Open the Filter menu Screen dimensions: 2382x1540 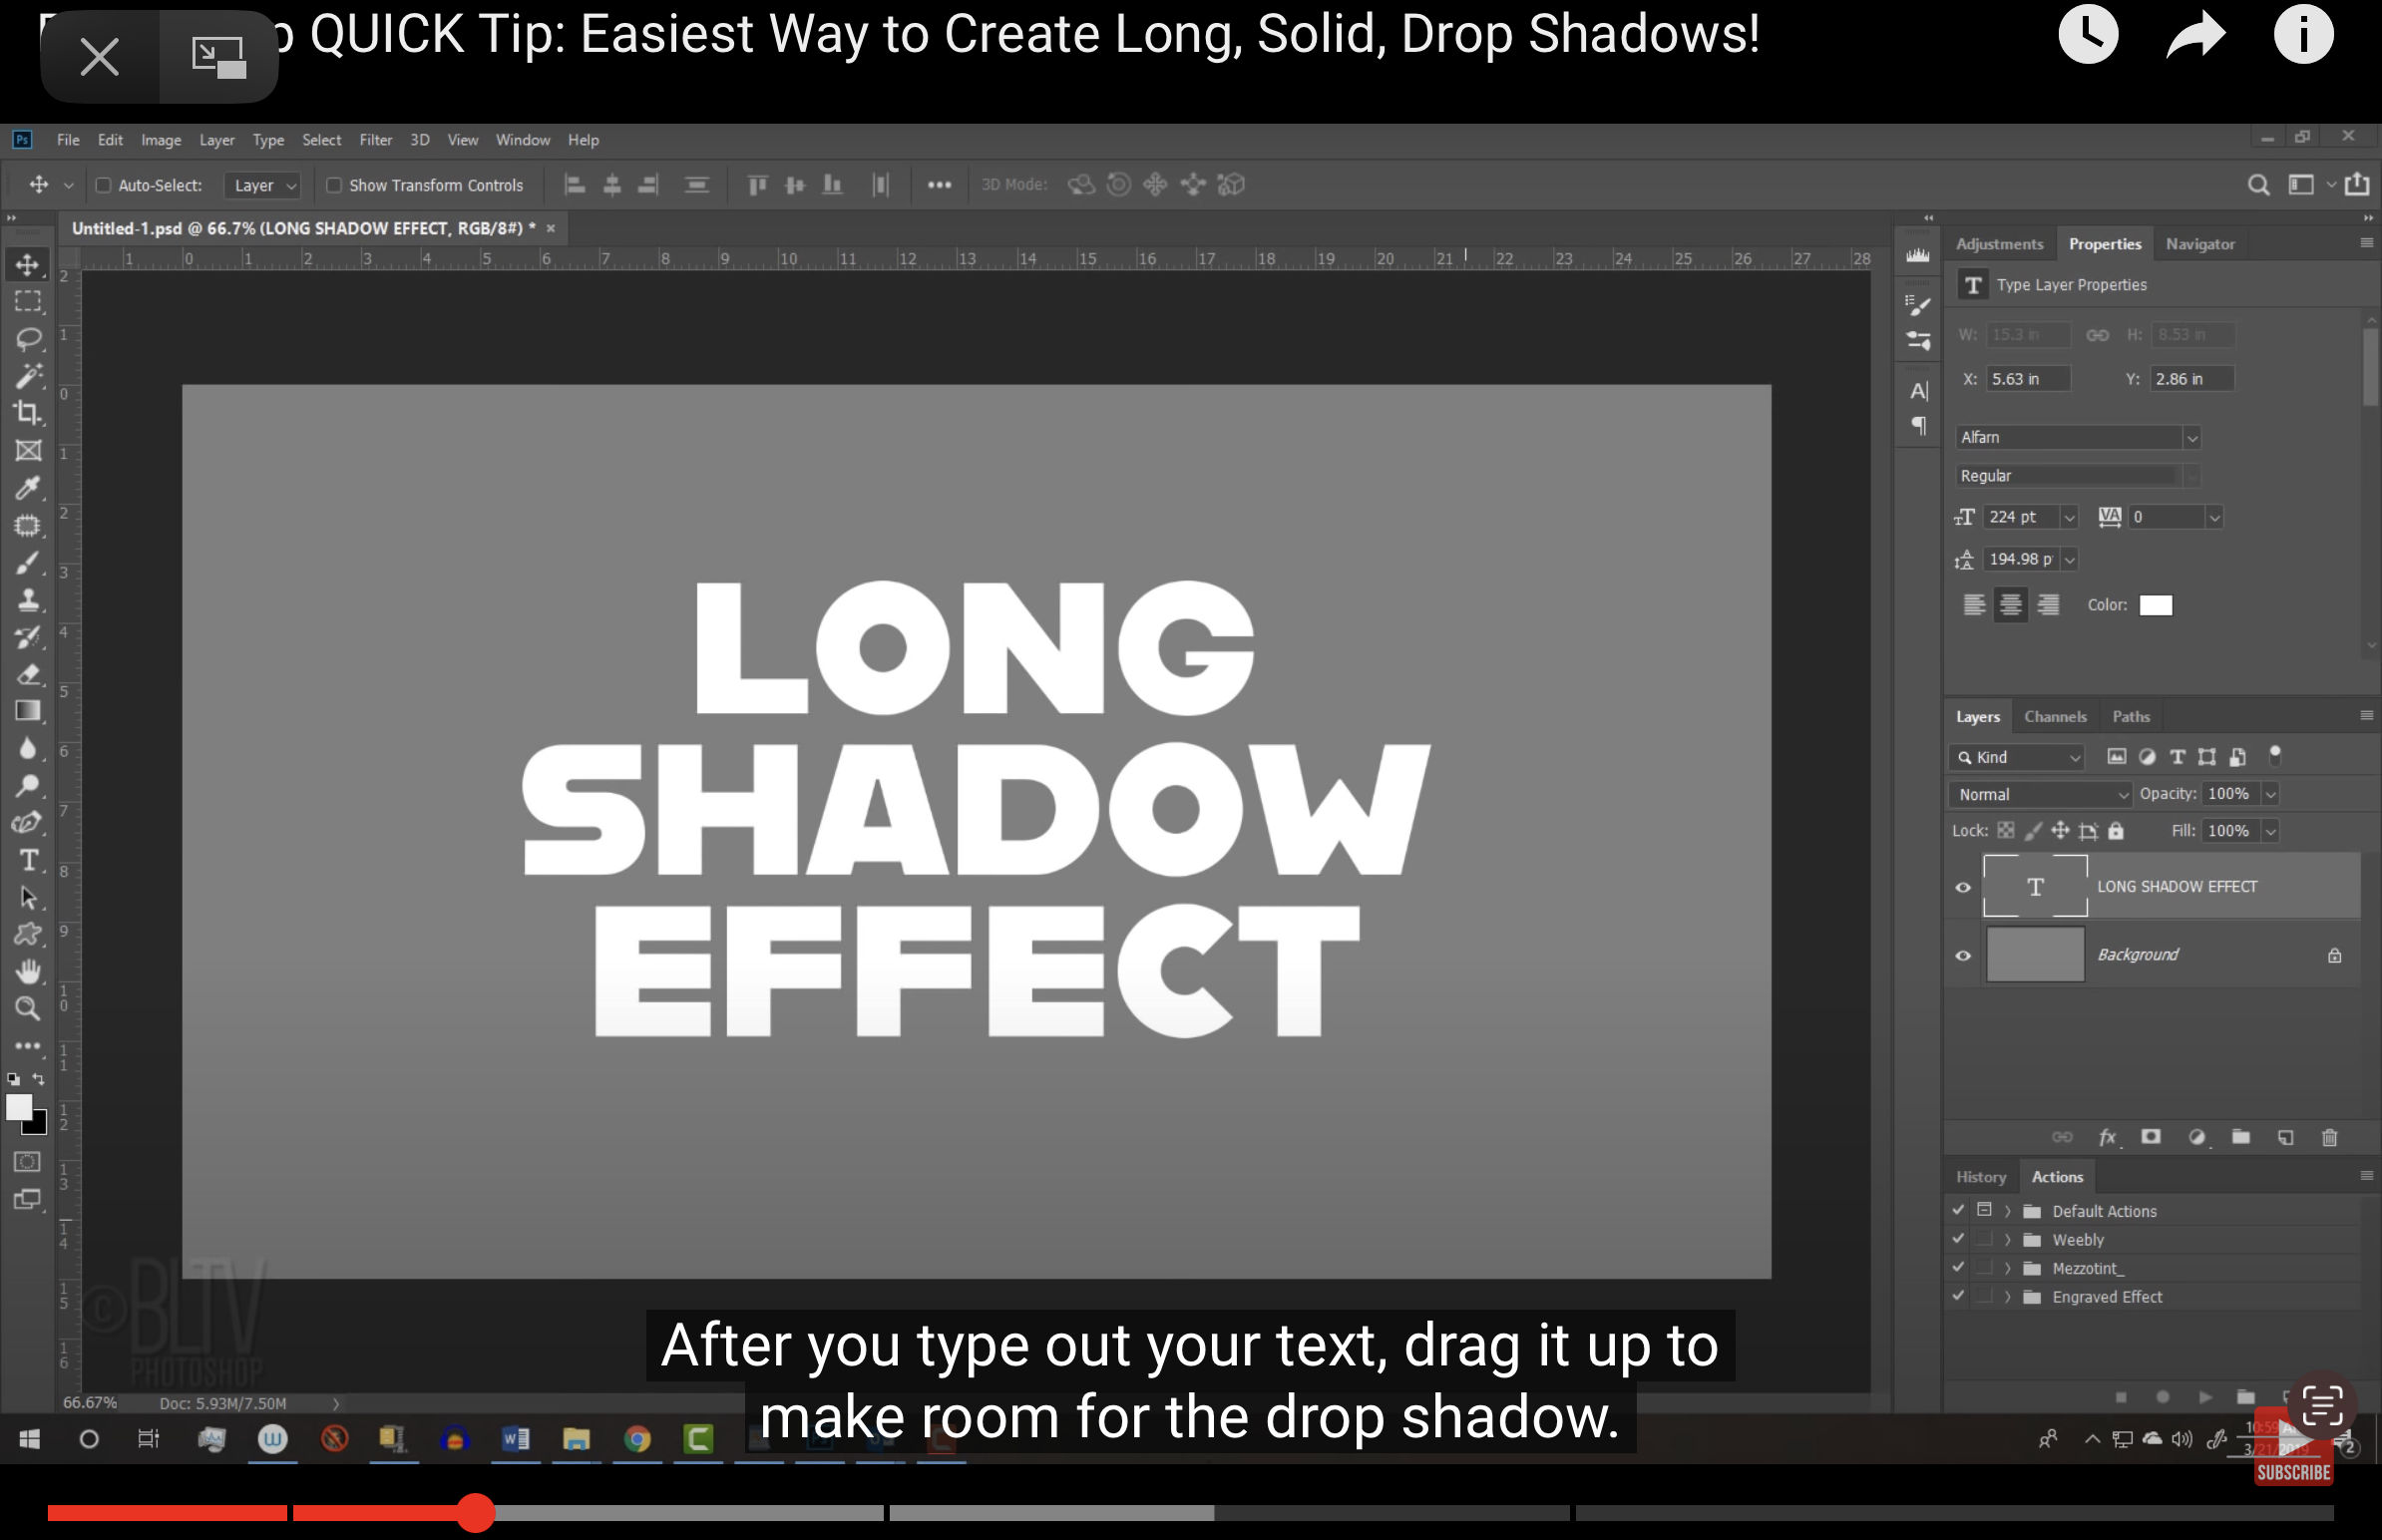(x=375, y=139)
